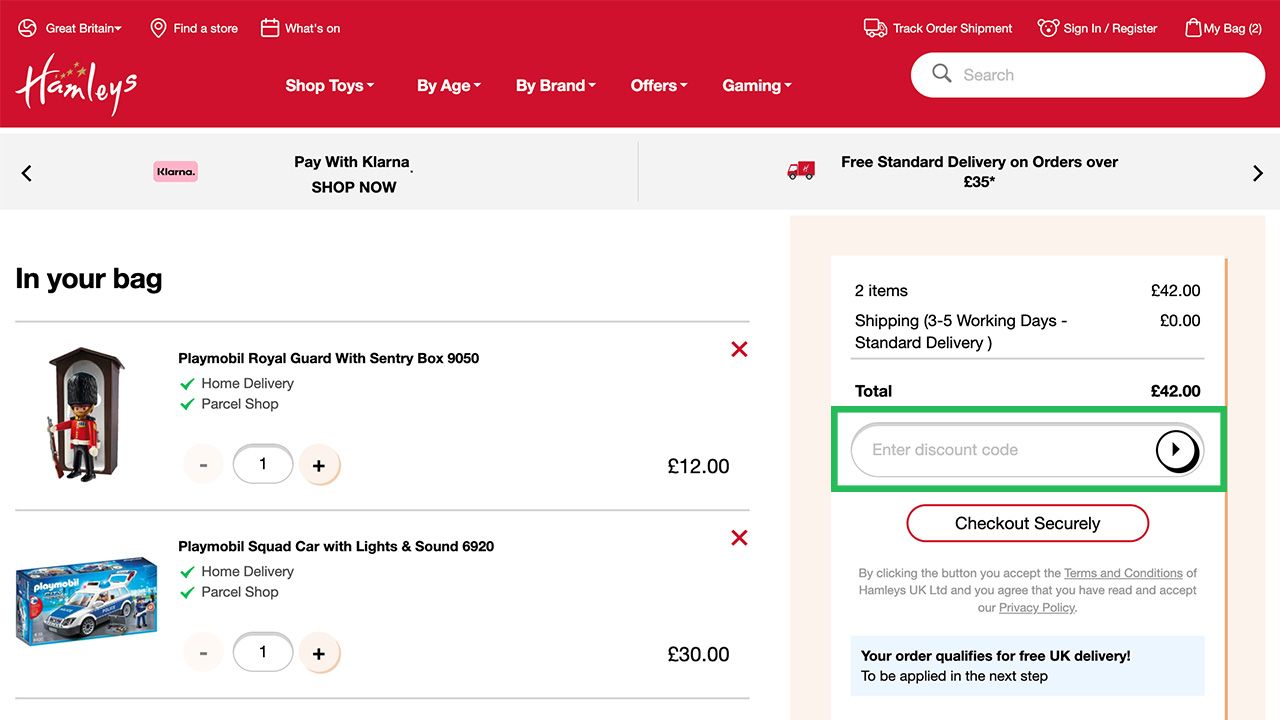The width and height of the screenshot is (1280, 720).
Task: Increase Royal Guard quantity with plus
Action: tap(319, 465)
